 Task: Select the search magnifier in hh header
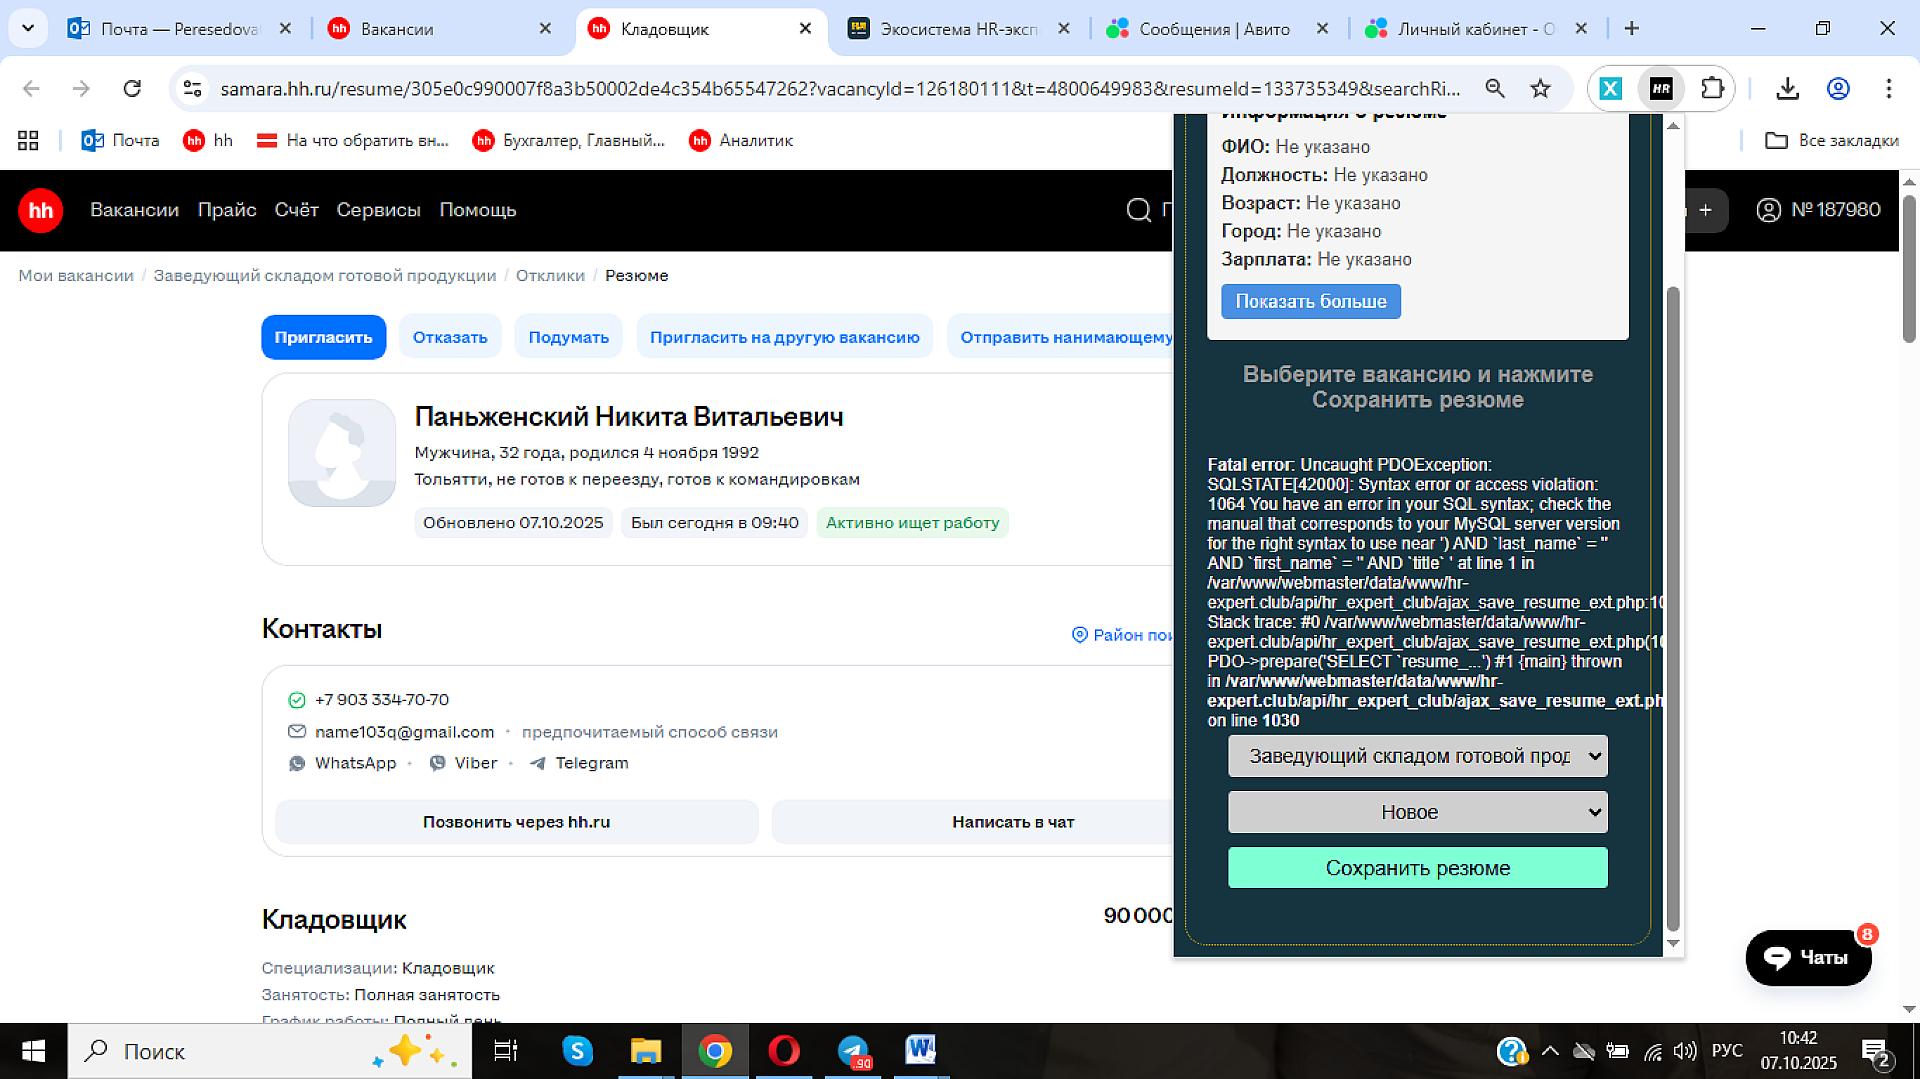point(1139,210)
